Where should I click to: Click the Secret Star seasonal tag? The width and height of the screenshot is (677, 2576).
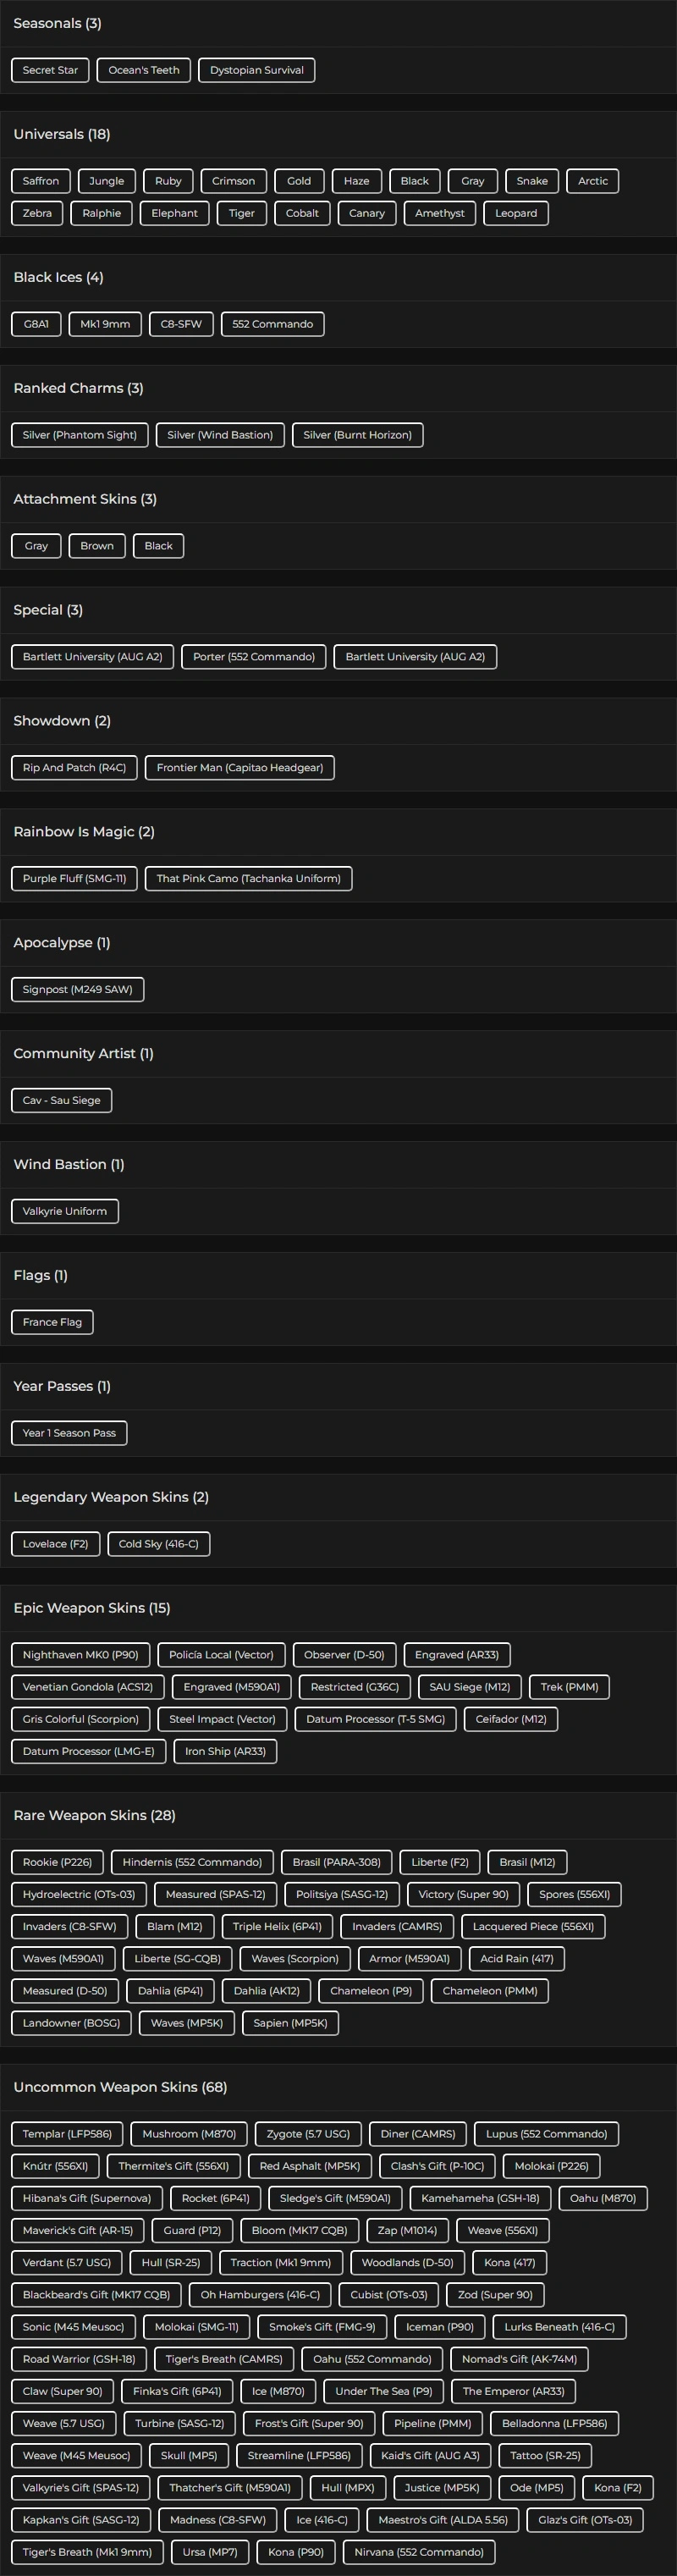[50, 70]
